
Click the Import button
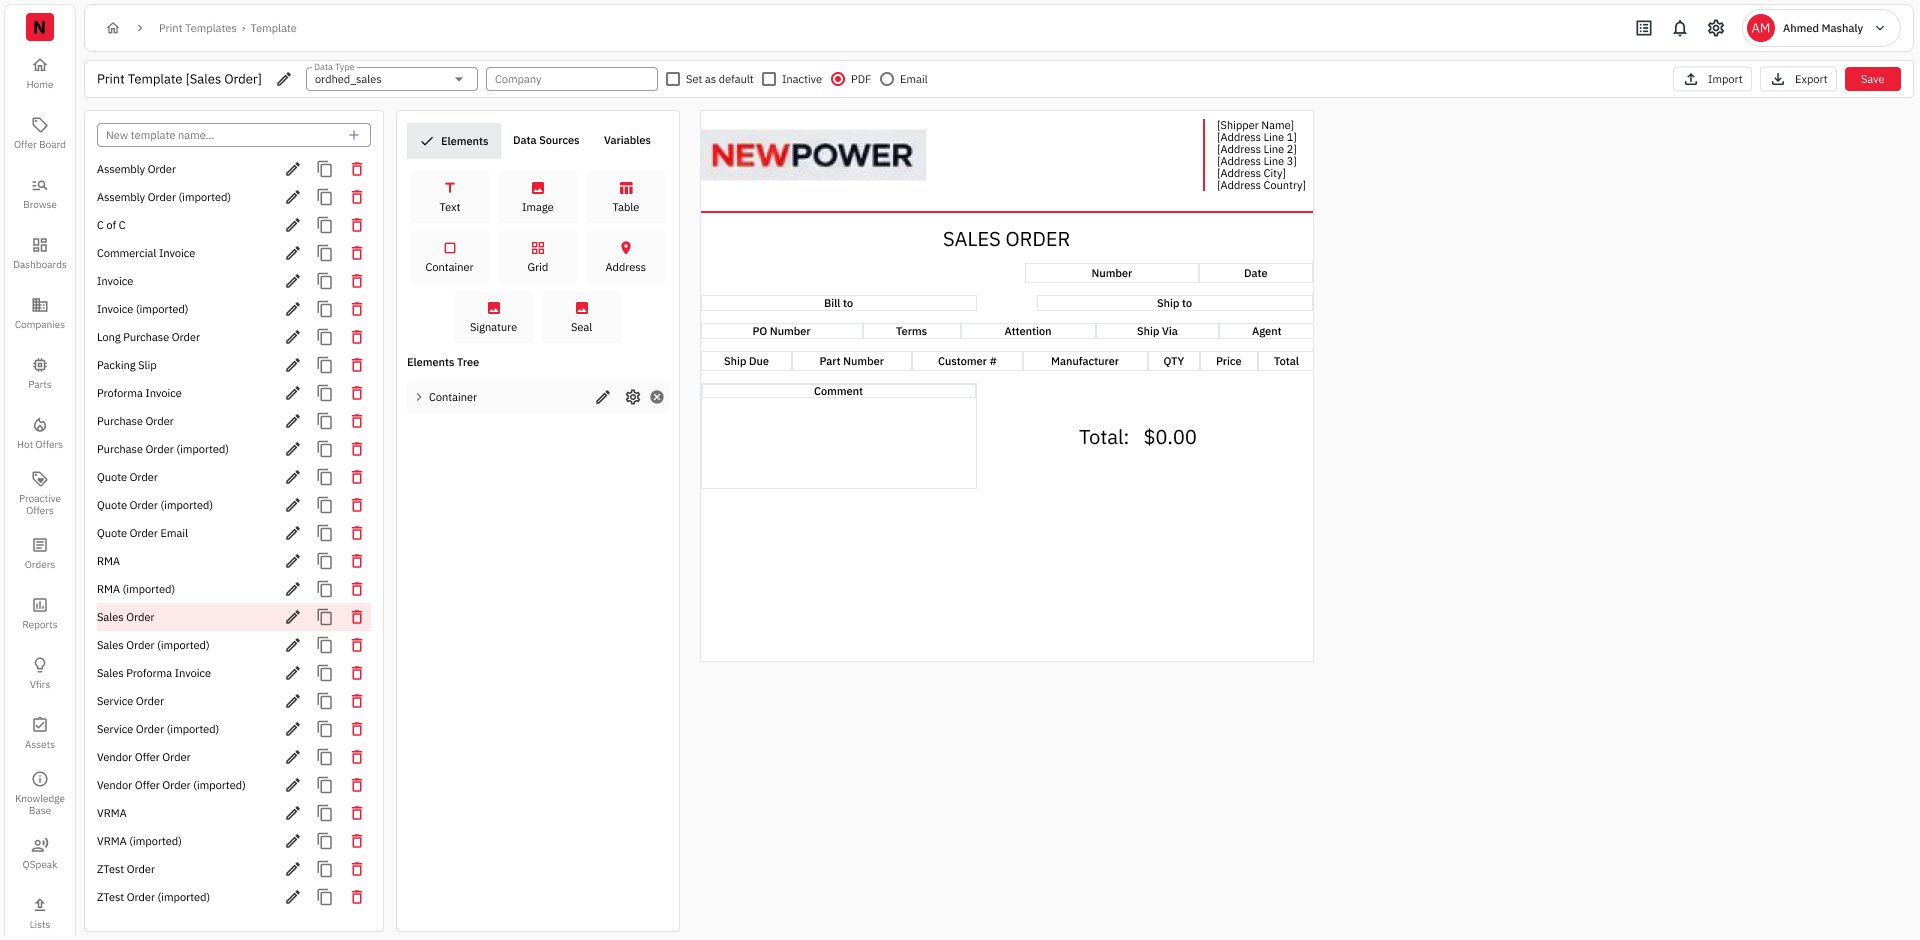coord(1712,79)
